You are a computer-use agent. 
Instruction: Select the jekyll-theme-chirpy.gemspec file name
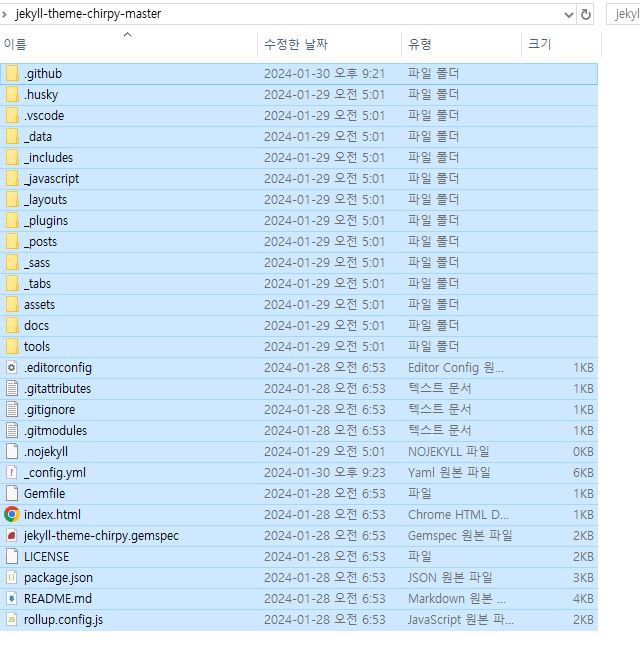pos(101,535)
